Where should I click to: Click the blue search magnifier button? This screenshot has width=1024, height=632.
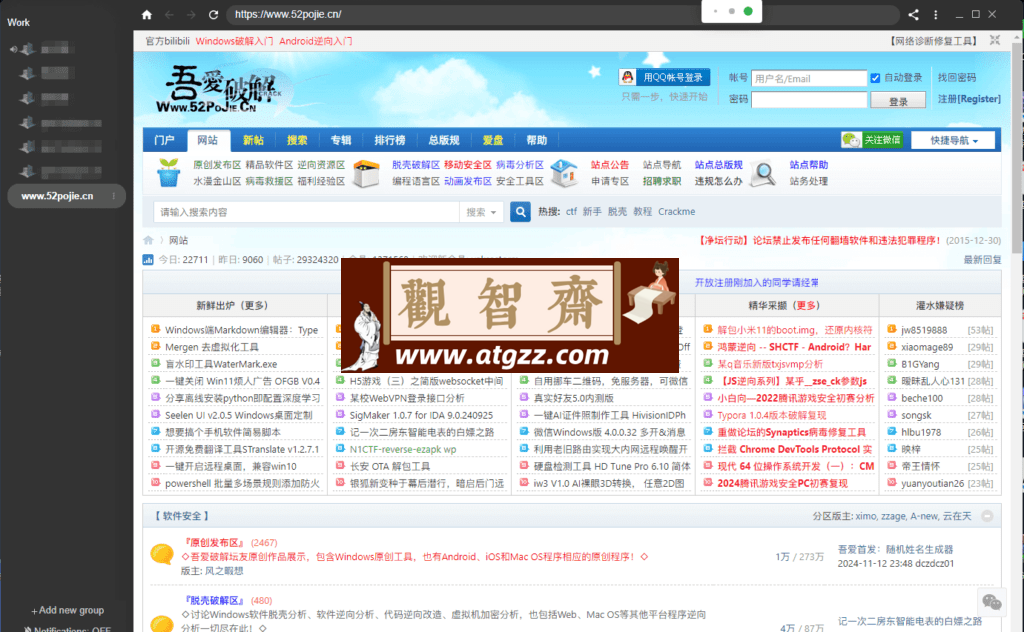520,212
